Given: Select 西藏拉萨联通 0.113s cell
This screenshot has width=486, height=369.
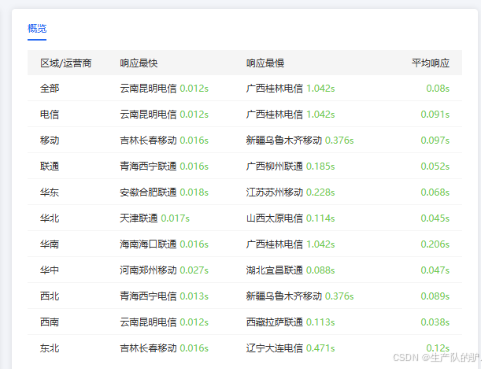Looking at the screenshot, I should (x=291, y=322).
